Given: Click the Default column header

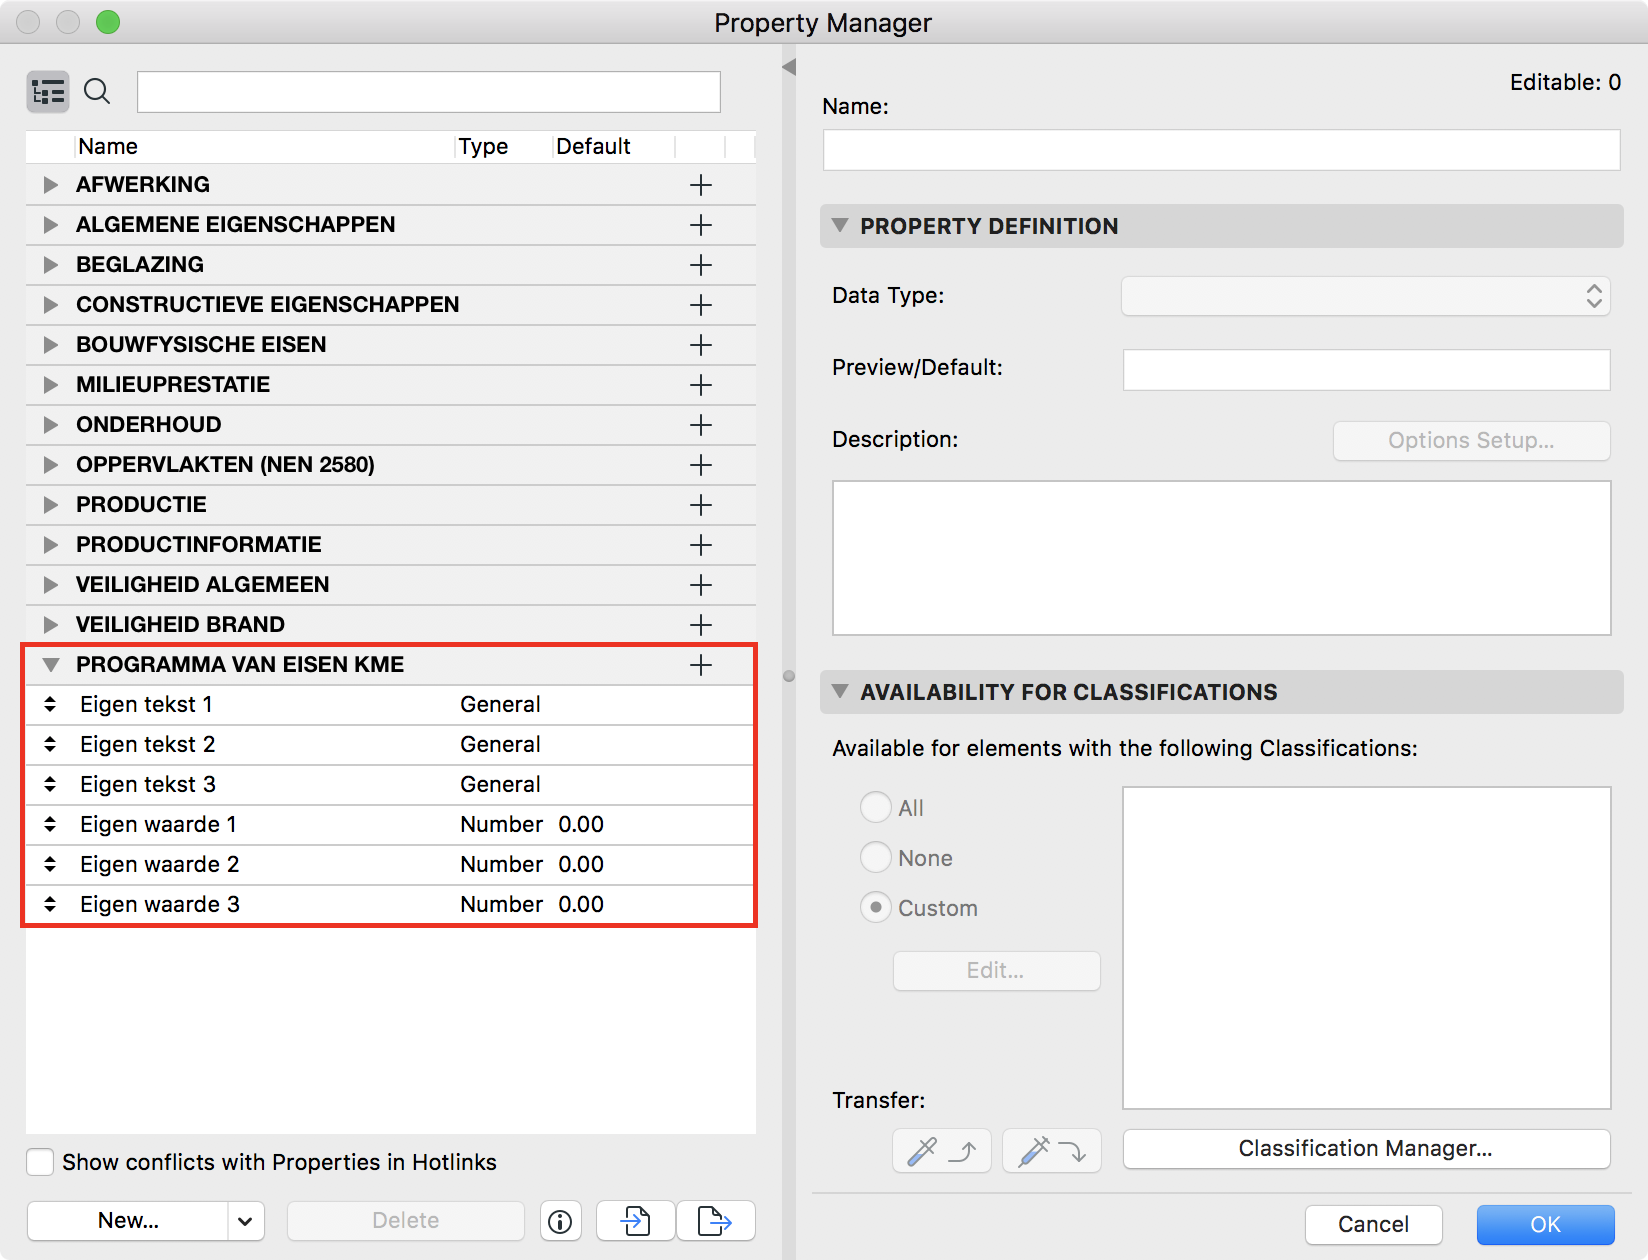Looking at the screenshot, I should pyautogui.click(x=614, y=147).
